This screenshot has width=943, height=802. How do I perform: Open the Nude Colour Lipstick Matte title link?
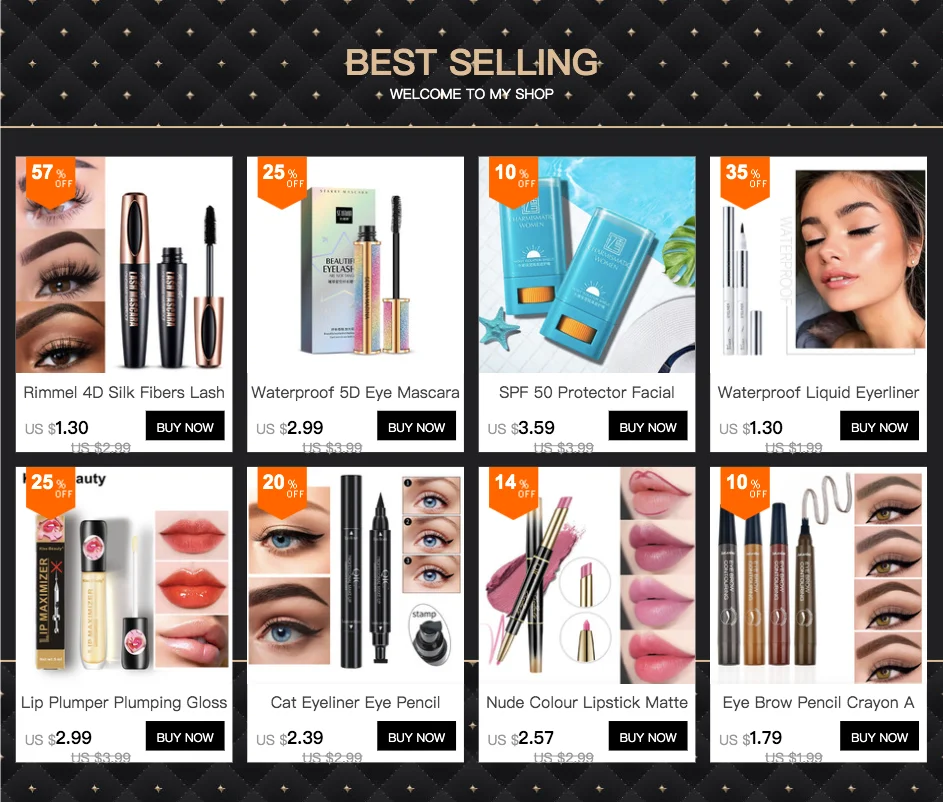click(x=587, y=702)
